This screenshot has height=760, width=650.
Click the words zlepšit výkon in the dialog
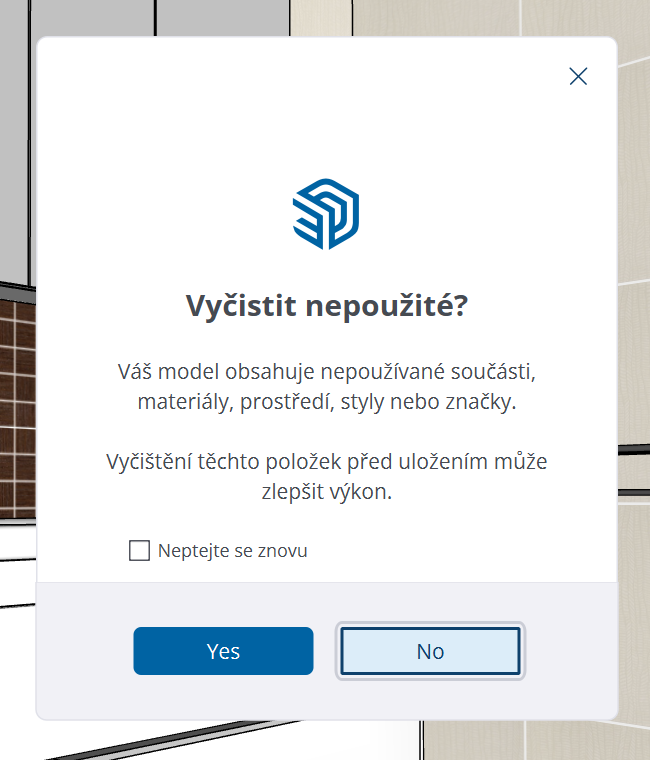coord(326,492)
